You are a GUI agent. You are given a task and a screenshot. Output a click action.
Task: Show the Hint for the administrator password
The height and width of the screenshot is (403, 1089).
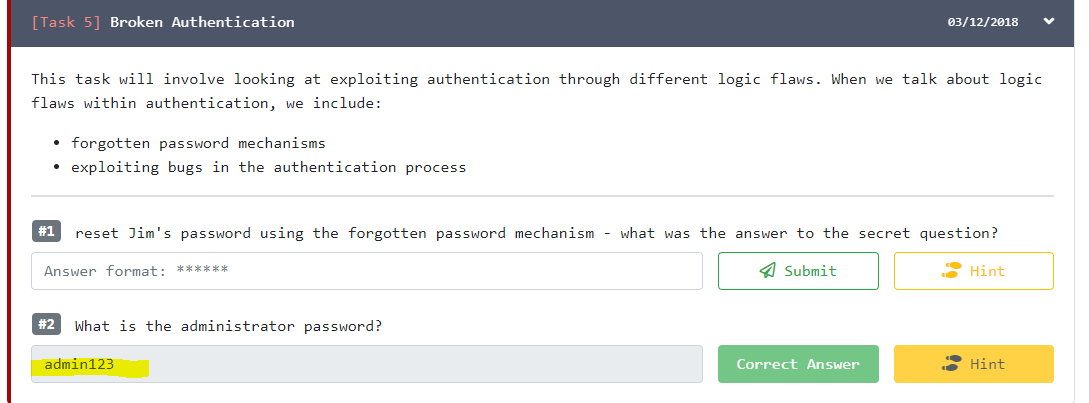point(973,364)
